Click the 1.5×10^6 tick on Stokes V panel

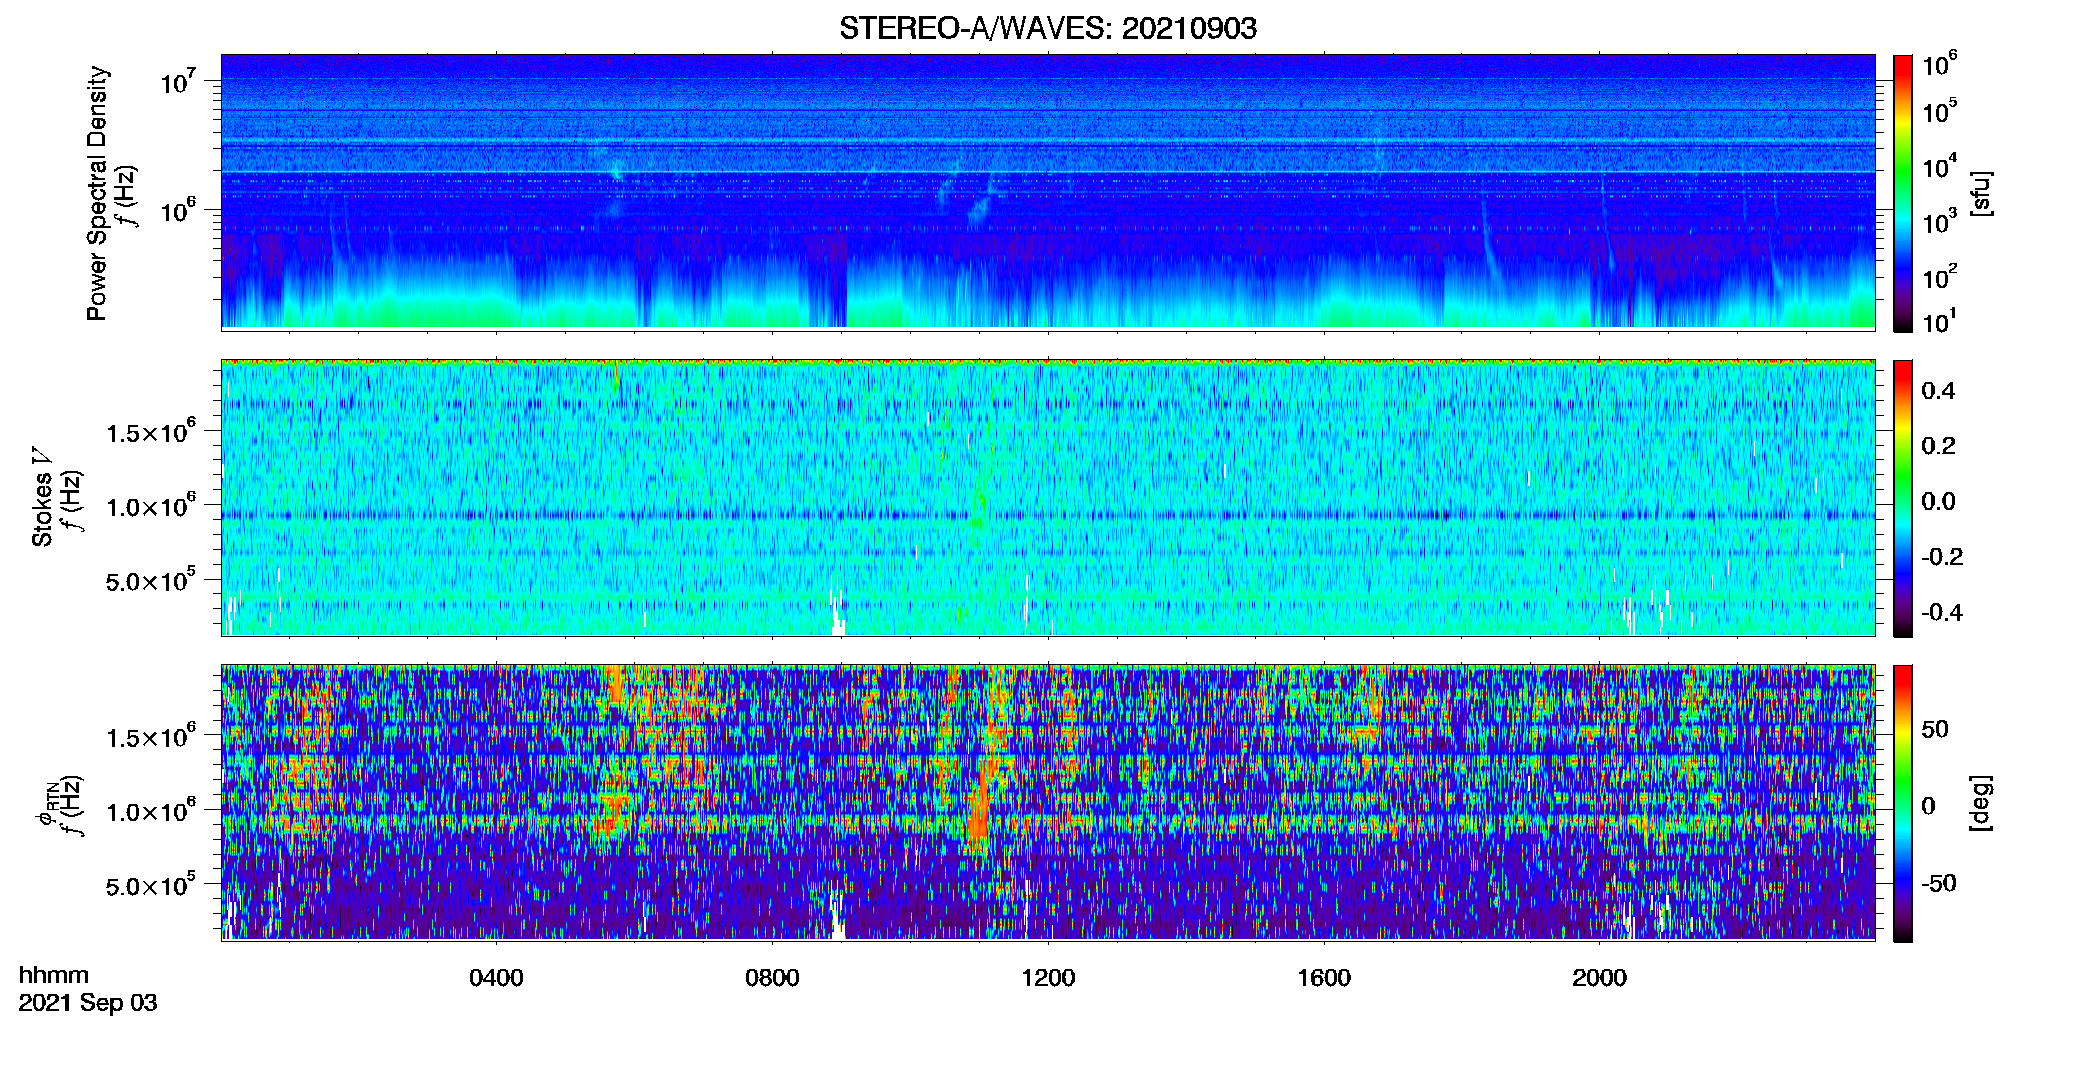pyautogui.click(x=152, y=431)
